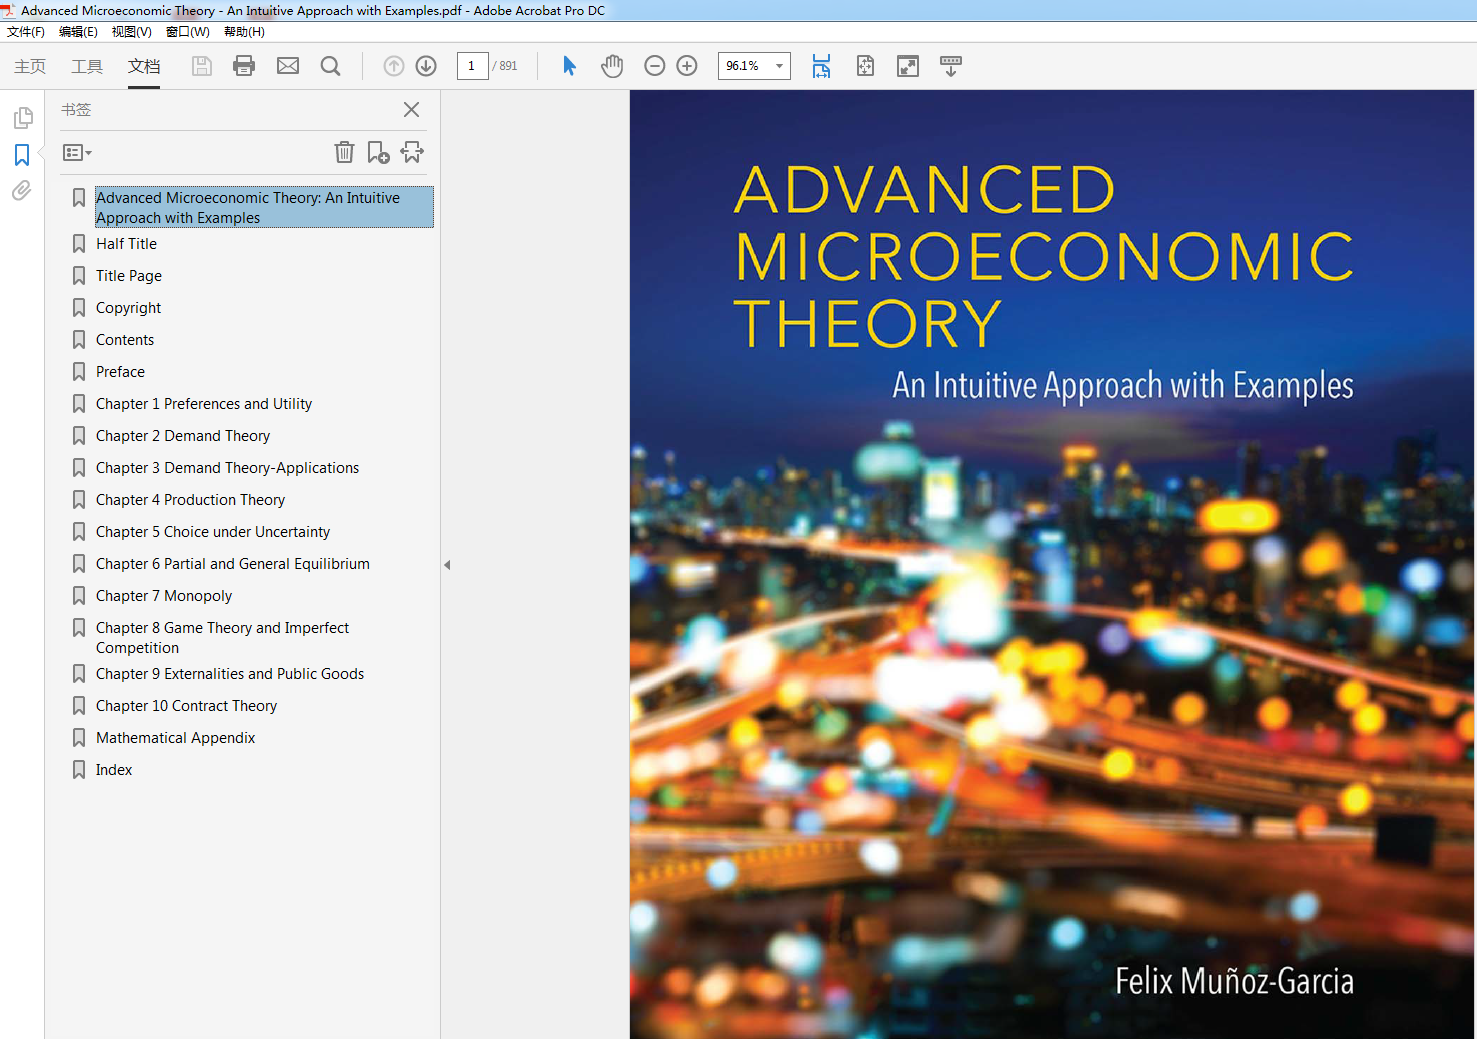
Task: Click the fit one full page icon
Action: pyautogui.click(x=865, y=66)
